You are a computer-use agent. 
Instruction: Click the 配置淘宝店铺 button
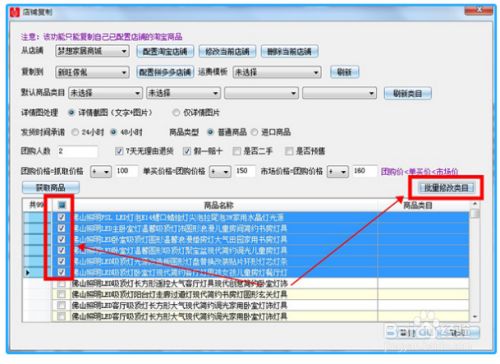click(x=165, y=52)
